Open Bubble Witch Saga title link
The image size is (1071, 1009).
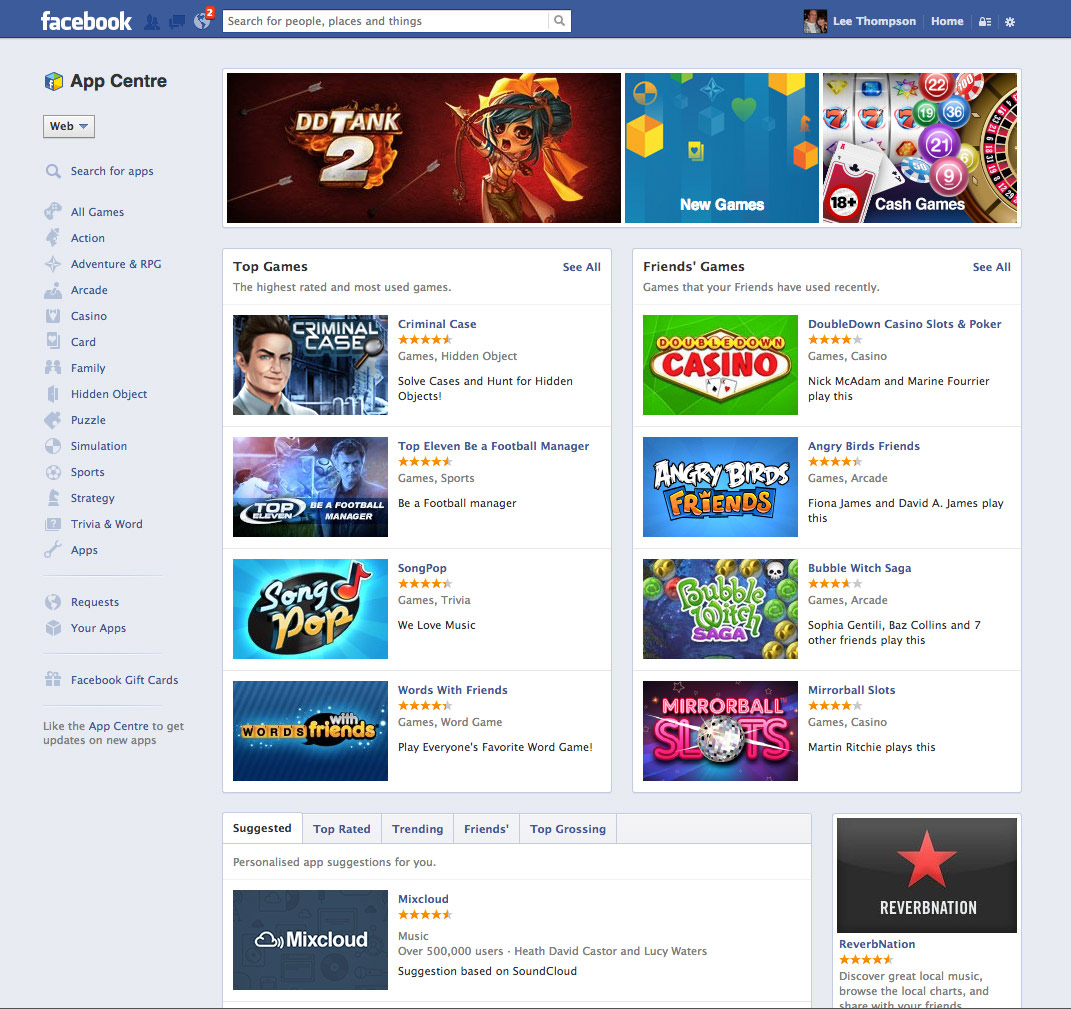click(x=859, y=568)
